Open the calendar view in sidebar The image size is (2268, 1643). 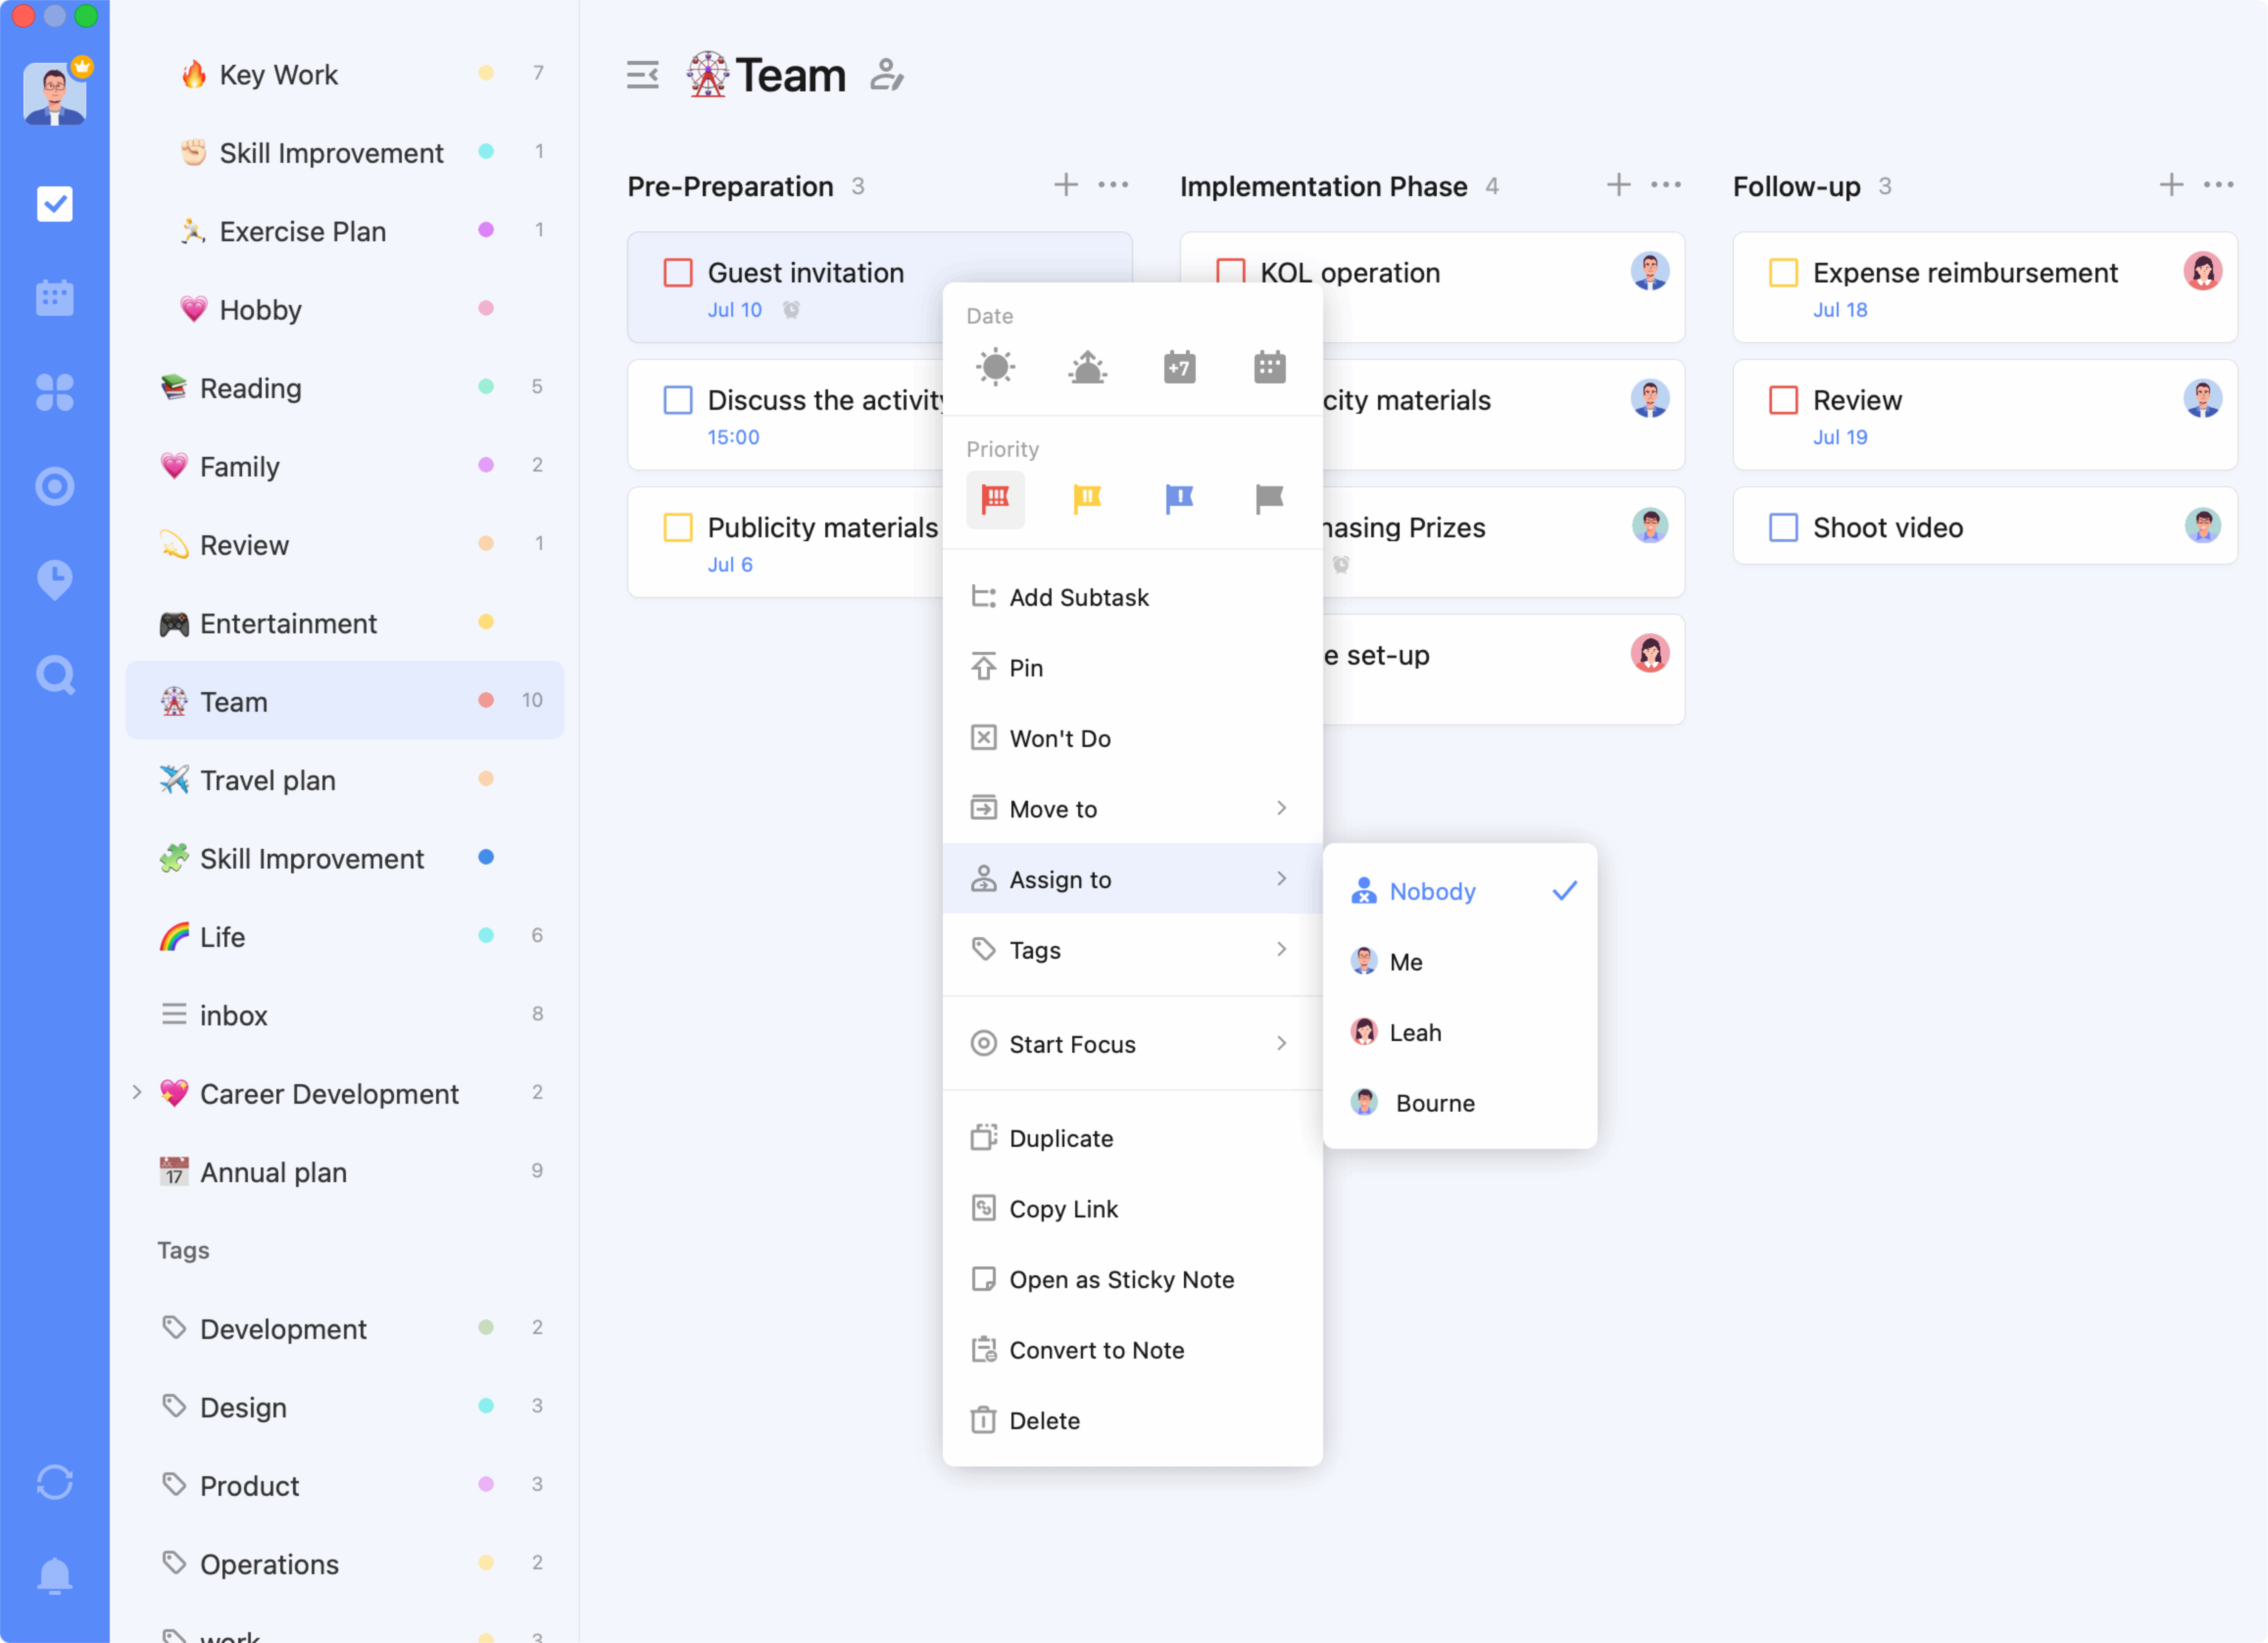[x=54, y=297]
